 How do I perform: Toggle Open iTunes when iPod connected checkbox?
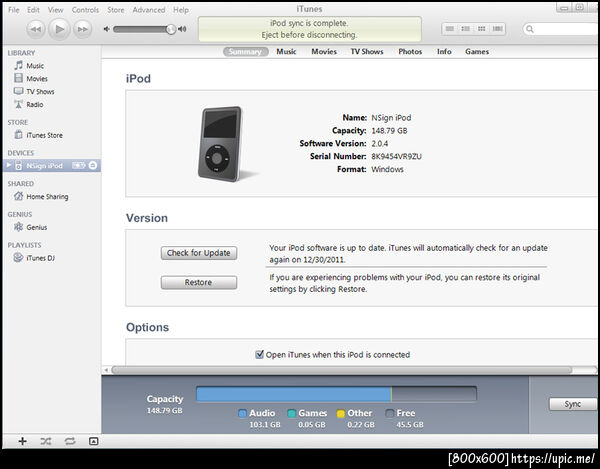click(x=259, y=354)
